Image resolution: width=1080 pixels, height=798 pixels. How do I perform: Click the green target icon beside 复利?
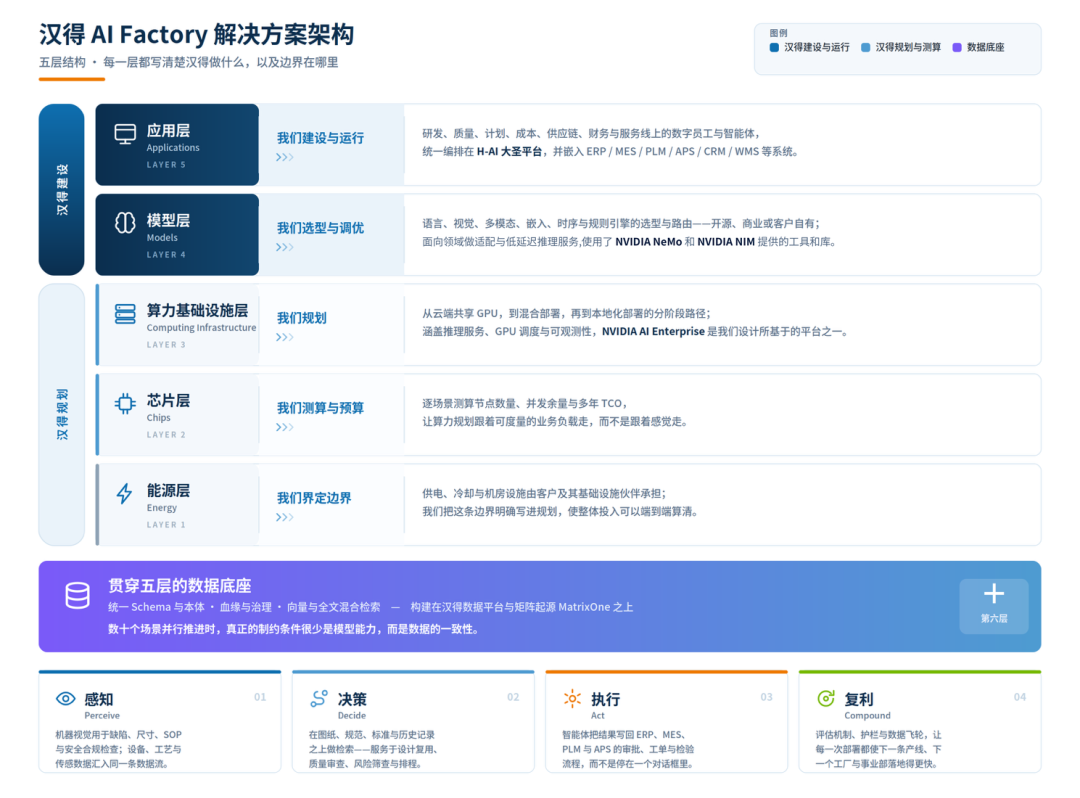[x=825, y=699]
